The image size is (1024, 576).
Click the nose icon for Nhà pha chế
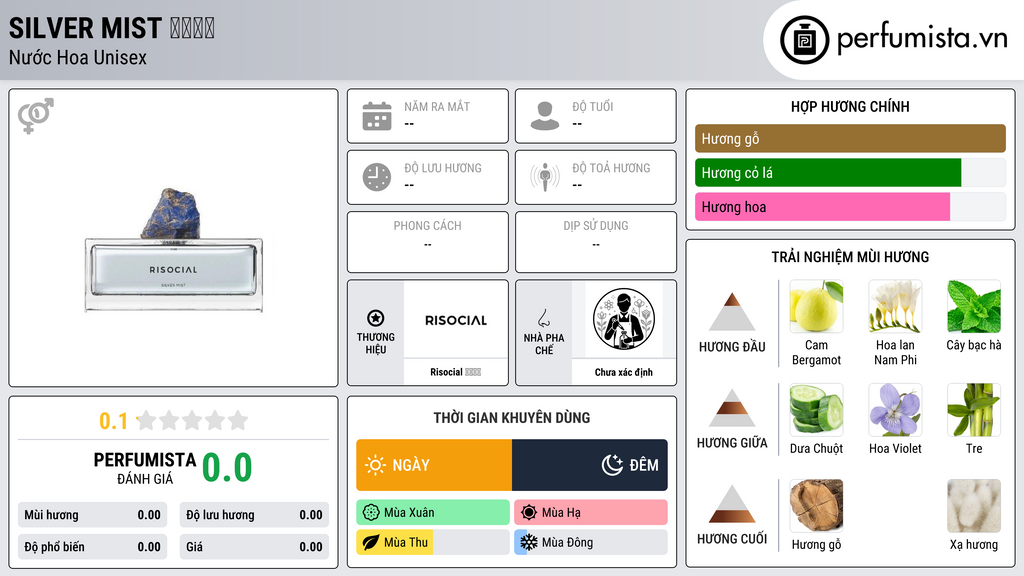click(x=543, y=318)
